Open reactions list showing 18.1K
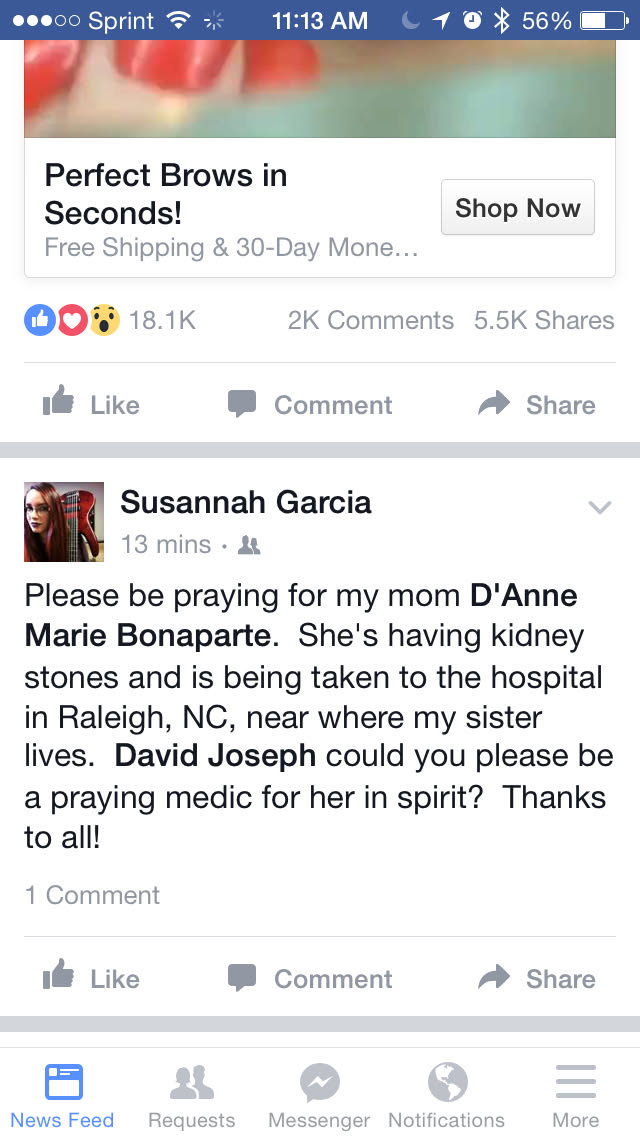The image size is (640, 1136). tap(110, 321)
